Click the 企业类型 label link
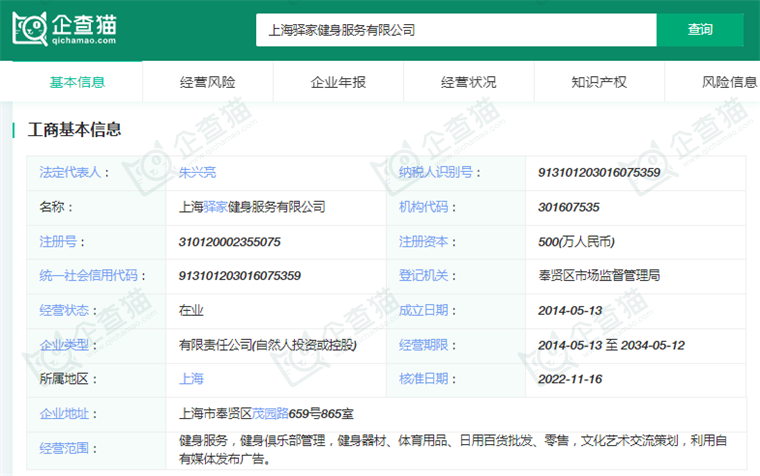Screen dimensions: 760x476 64,345
